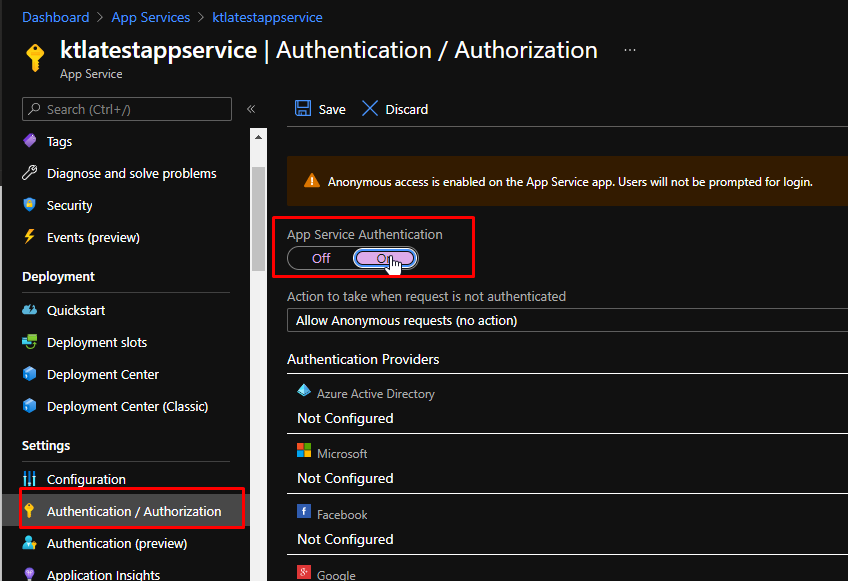
Task: Click the Discard X icon
Action: 370,108
